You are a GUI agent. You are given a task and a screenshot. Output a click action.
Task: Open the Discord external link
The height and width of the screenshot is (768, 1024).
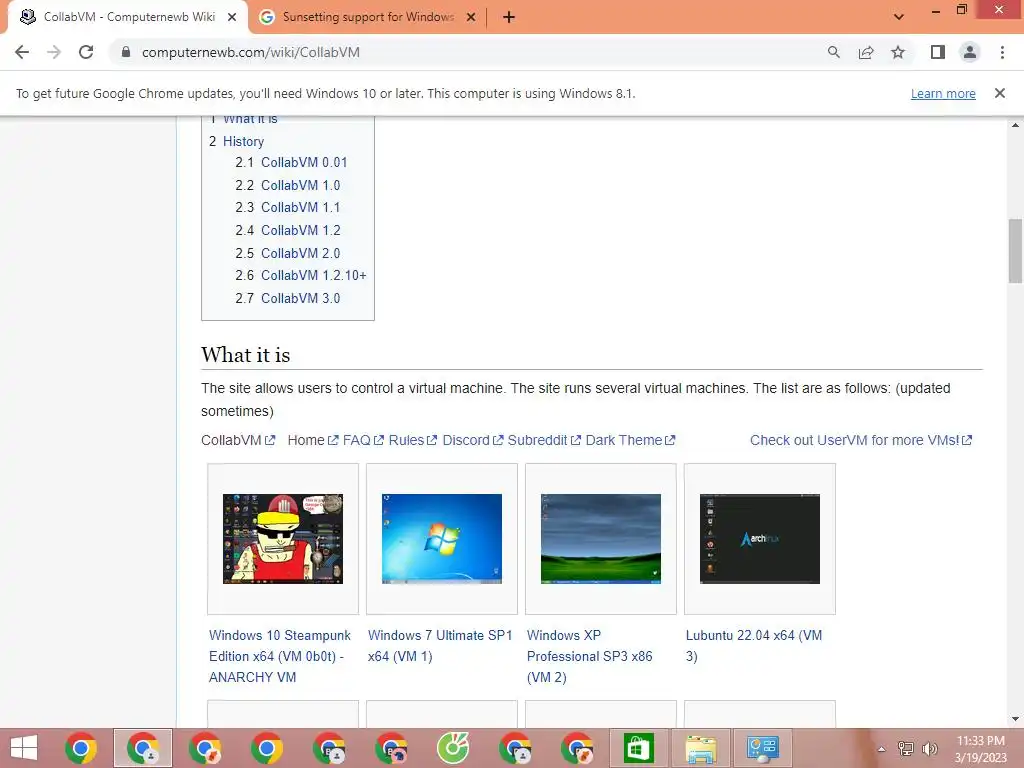(x=473, y=440)
